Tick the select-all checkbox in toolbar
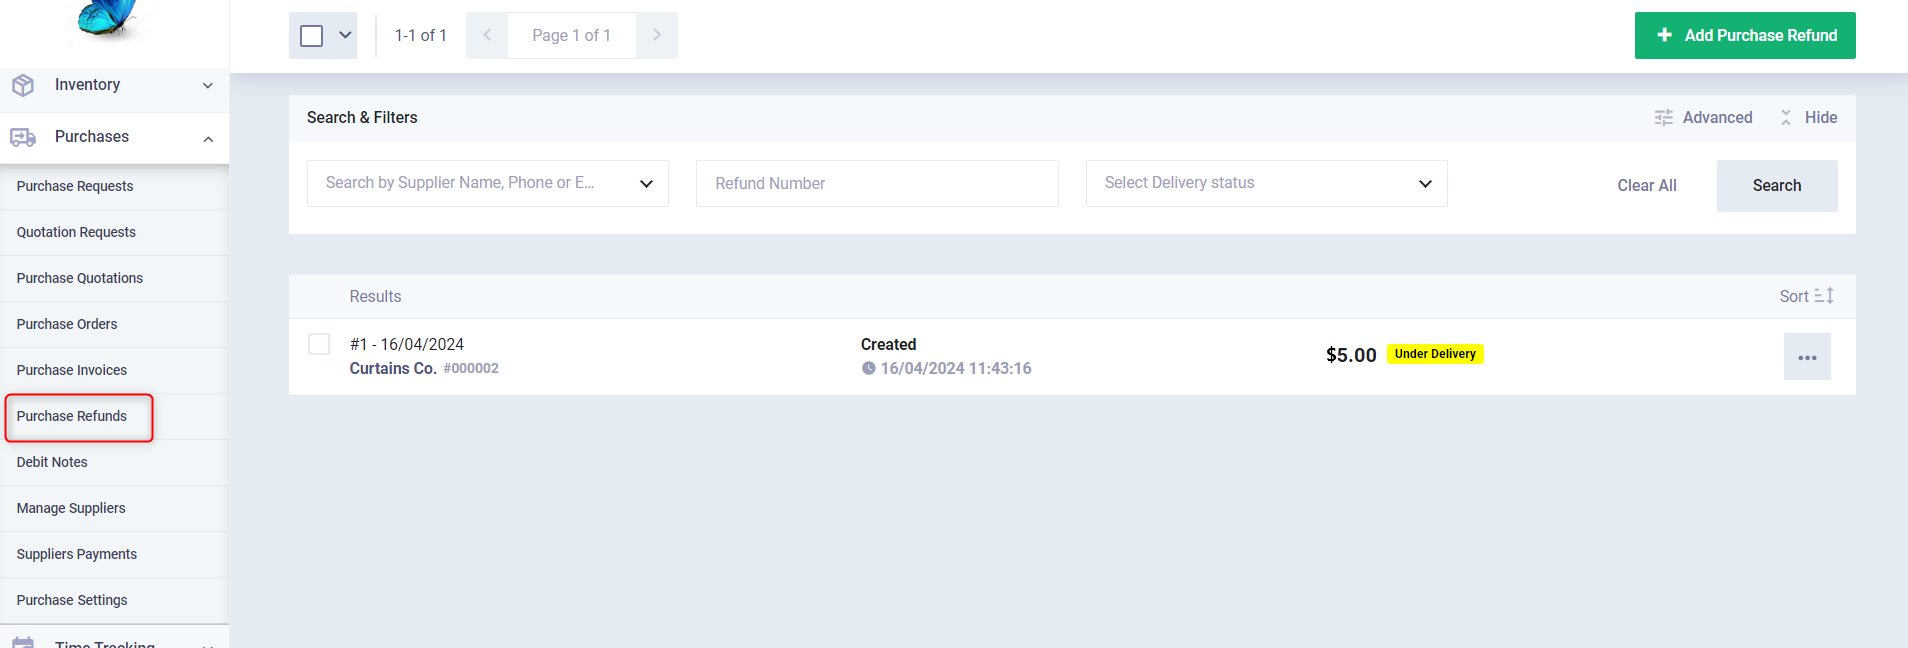The height and width of the screenshot is (648, 1908). [312, 36]
